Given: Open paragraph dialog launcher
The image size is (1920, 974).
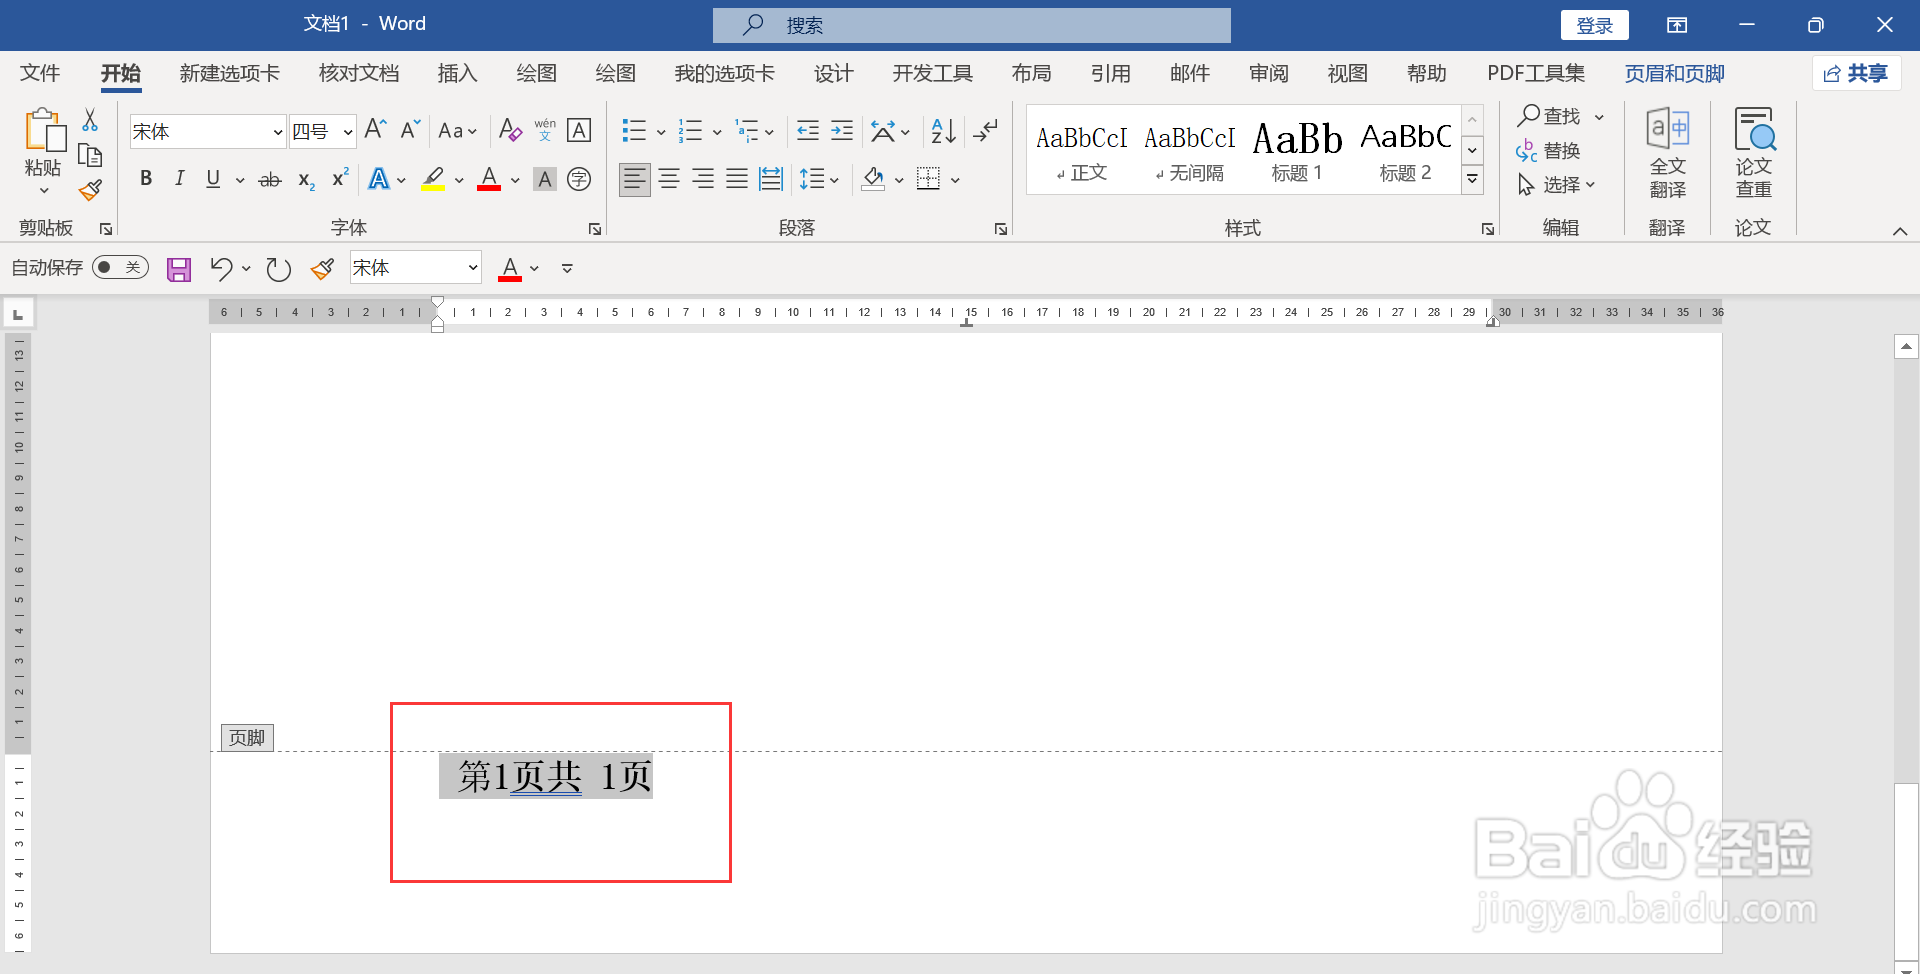Looking at the screenshot, I should pyautogui.click(x=1001, y=229).
